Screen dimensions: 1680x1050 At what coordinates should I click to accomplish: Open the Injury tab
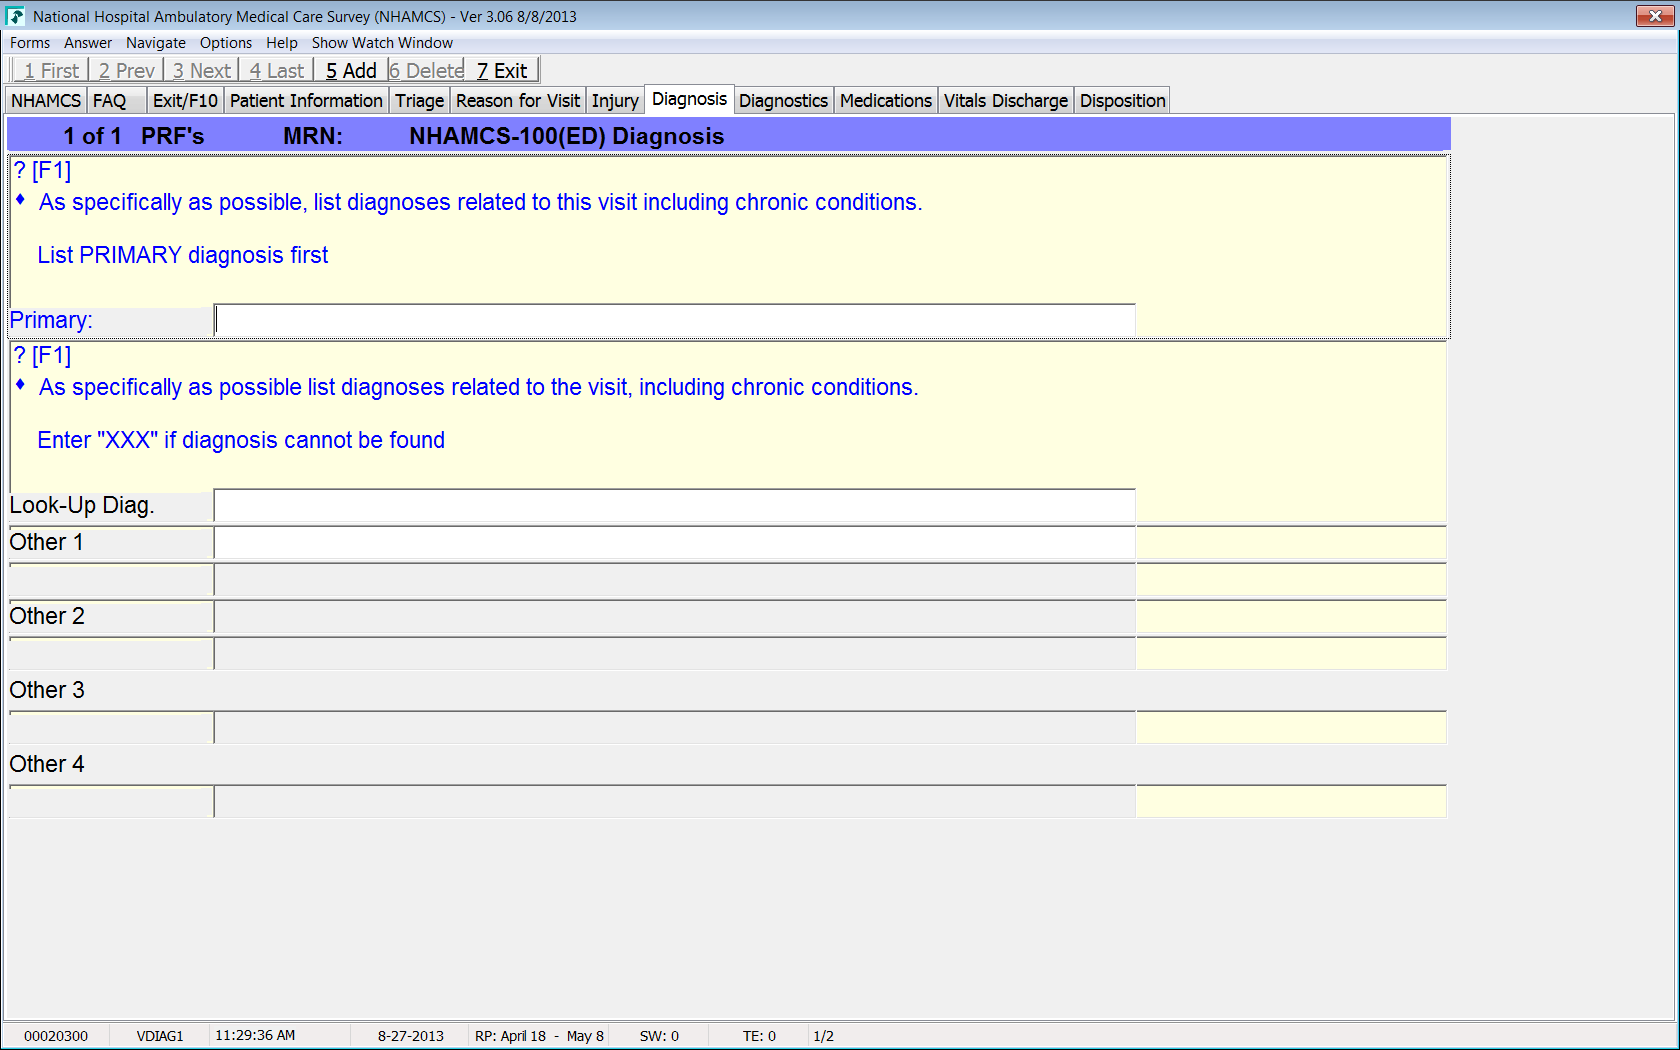pos(615,101)
